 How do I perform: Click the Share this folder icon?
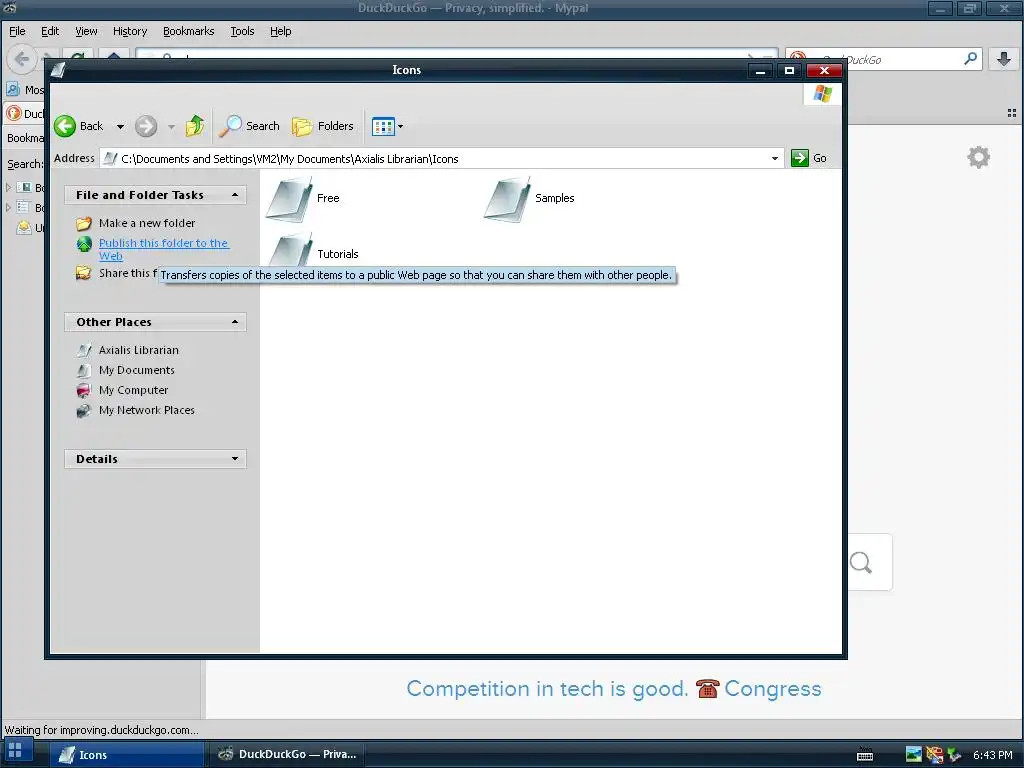84,273
